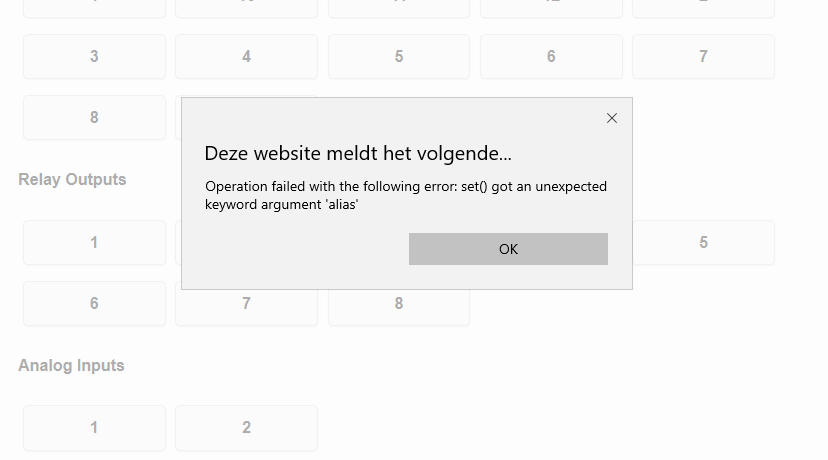Select button 8 directly above Relay Outputs heading
The image size is (828, 460).
pyautogui.click(x=94, y=117)
